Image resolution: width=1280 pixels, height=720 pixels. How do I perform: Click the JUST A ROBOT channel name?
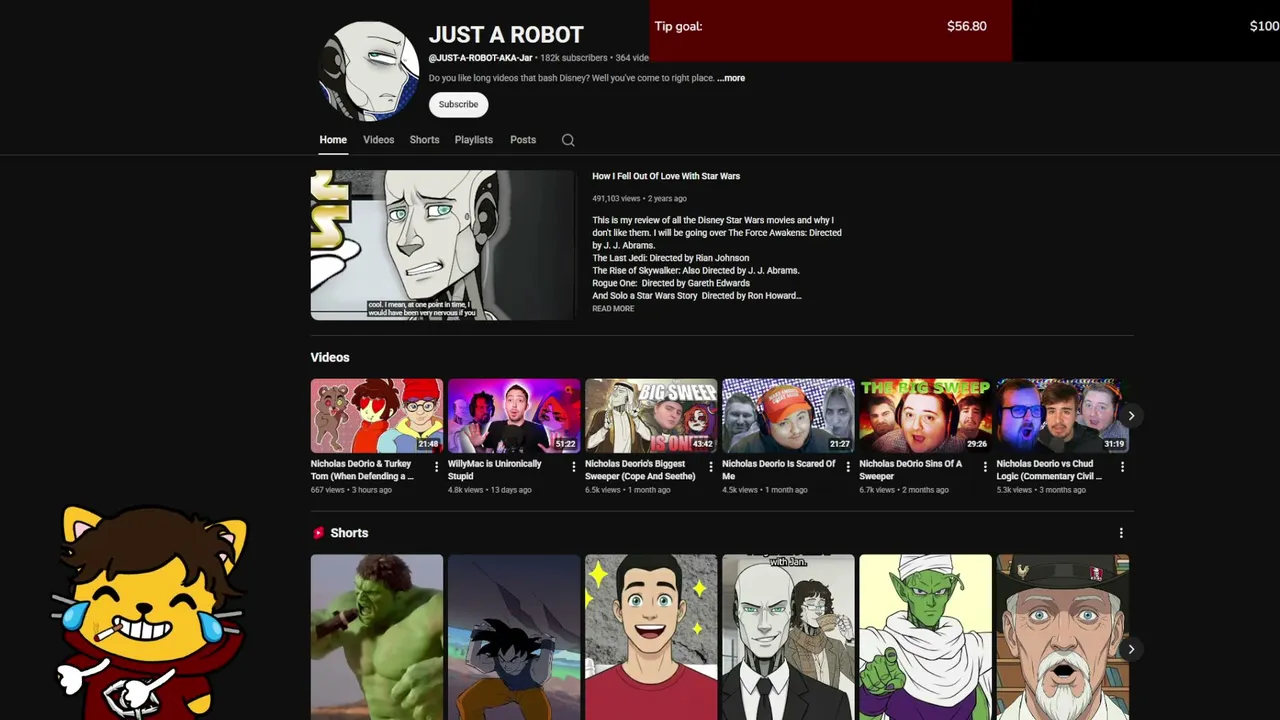tap(506, 35)
